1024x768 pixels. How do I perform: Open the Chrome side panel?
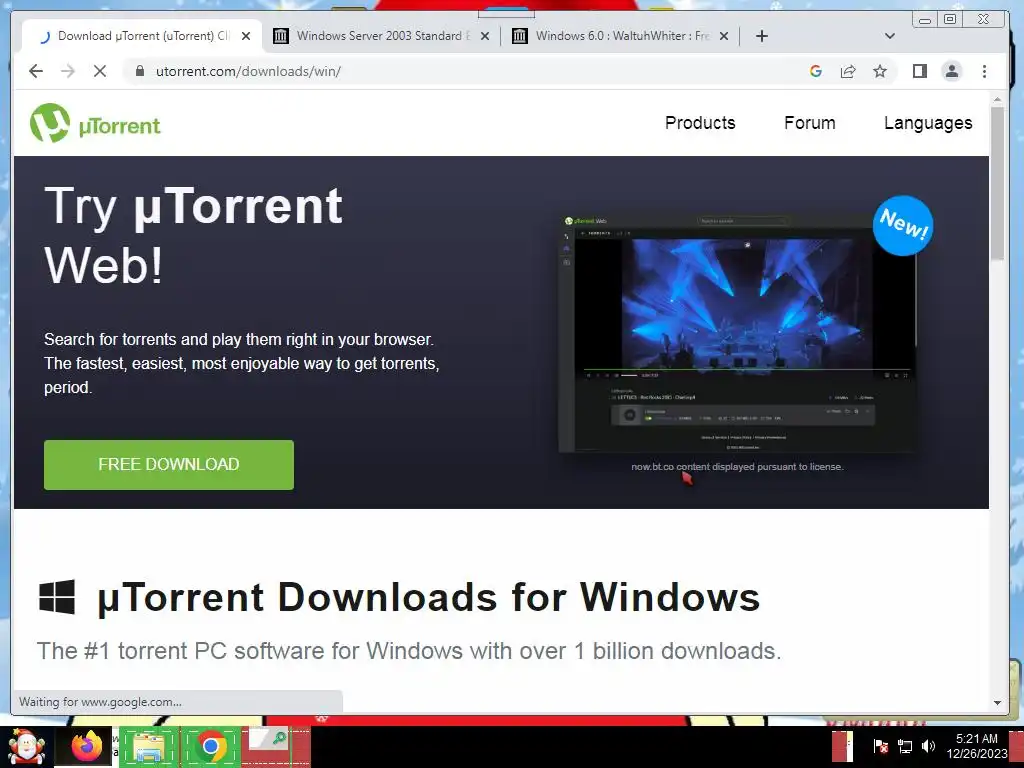920,71
